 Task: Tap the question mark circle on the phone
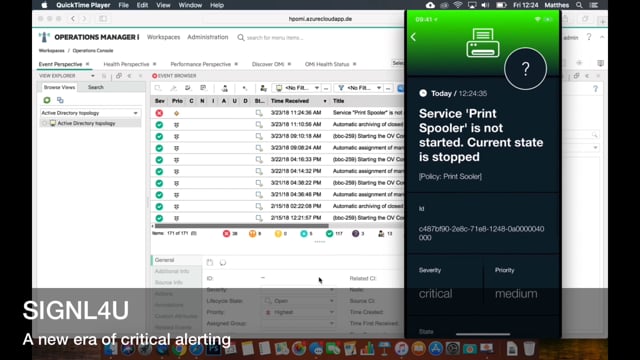point(525,69)
